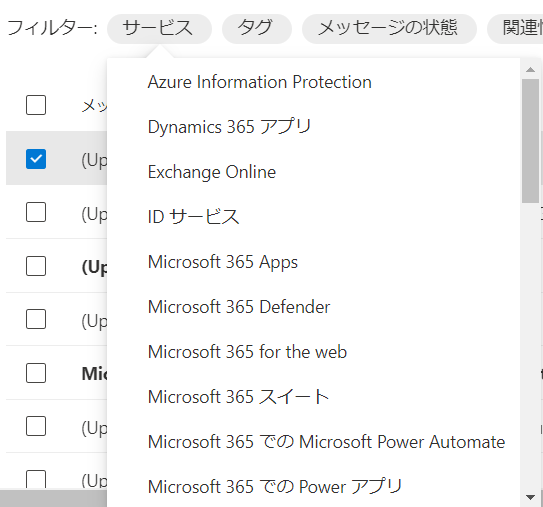Open the partially visible 関連 filter

(x=515, y=28)
